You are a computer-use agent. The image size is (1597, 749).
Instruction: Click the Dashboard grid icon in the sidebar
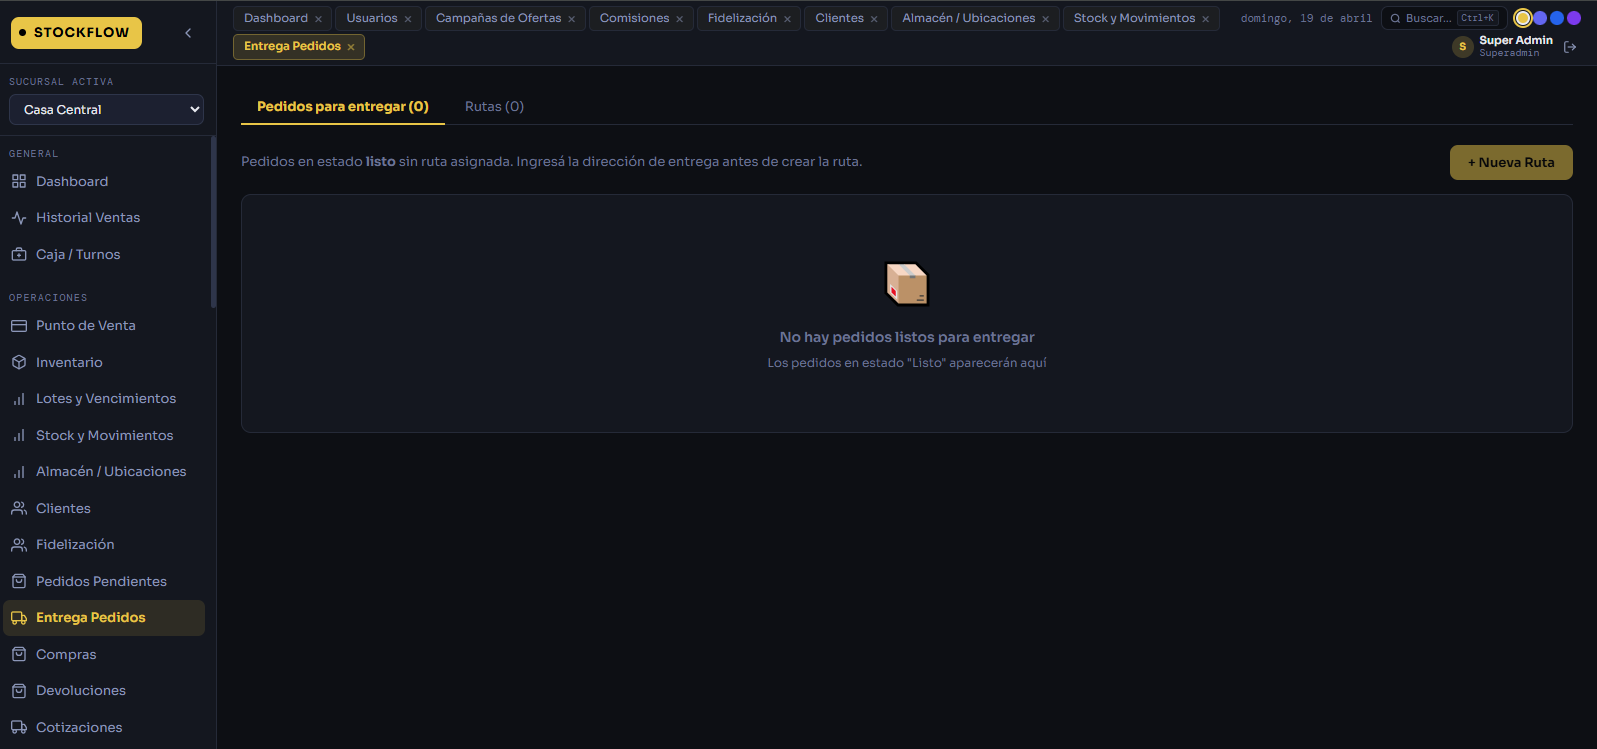coord(19,182)
